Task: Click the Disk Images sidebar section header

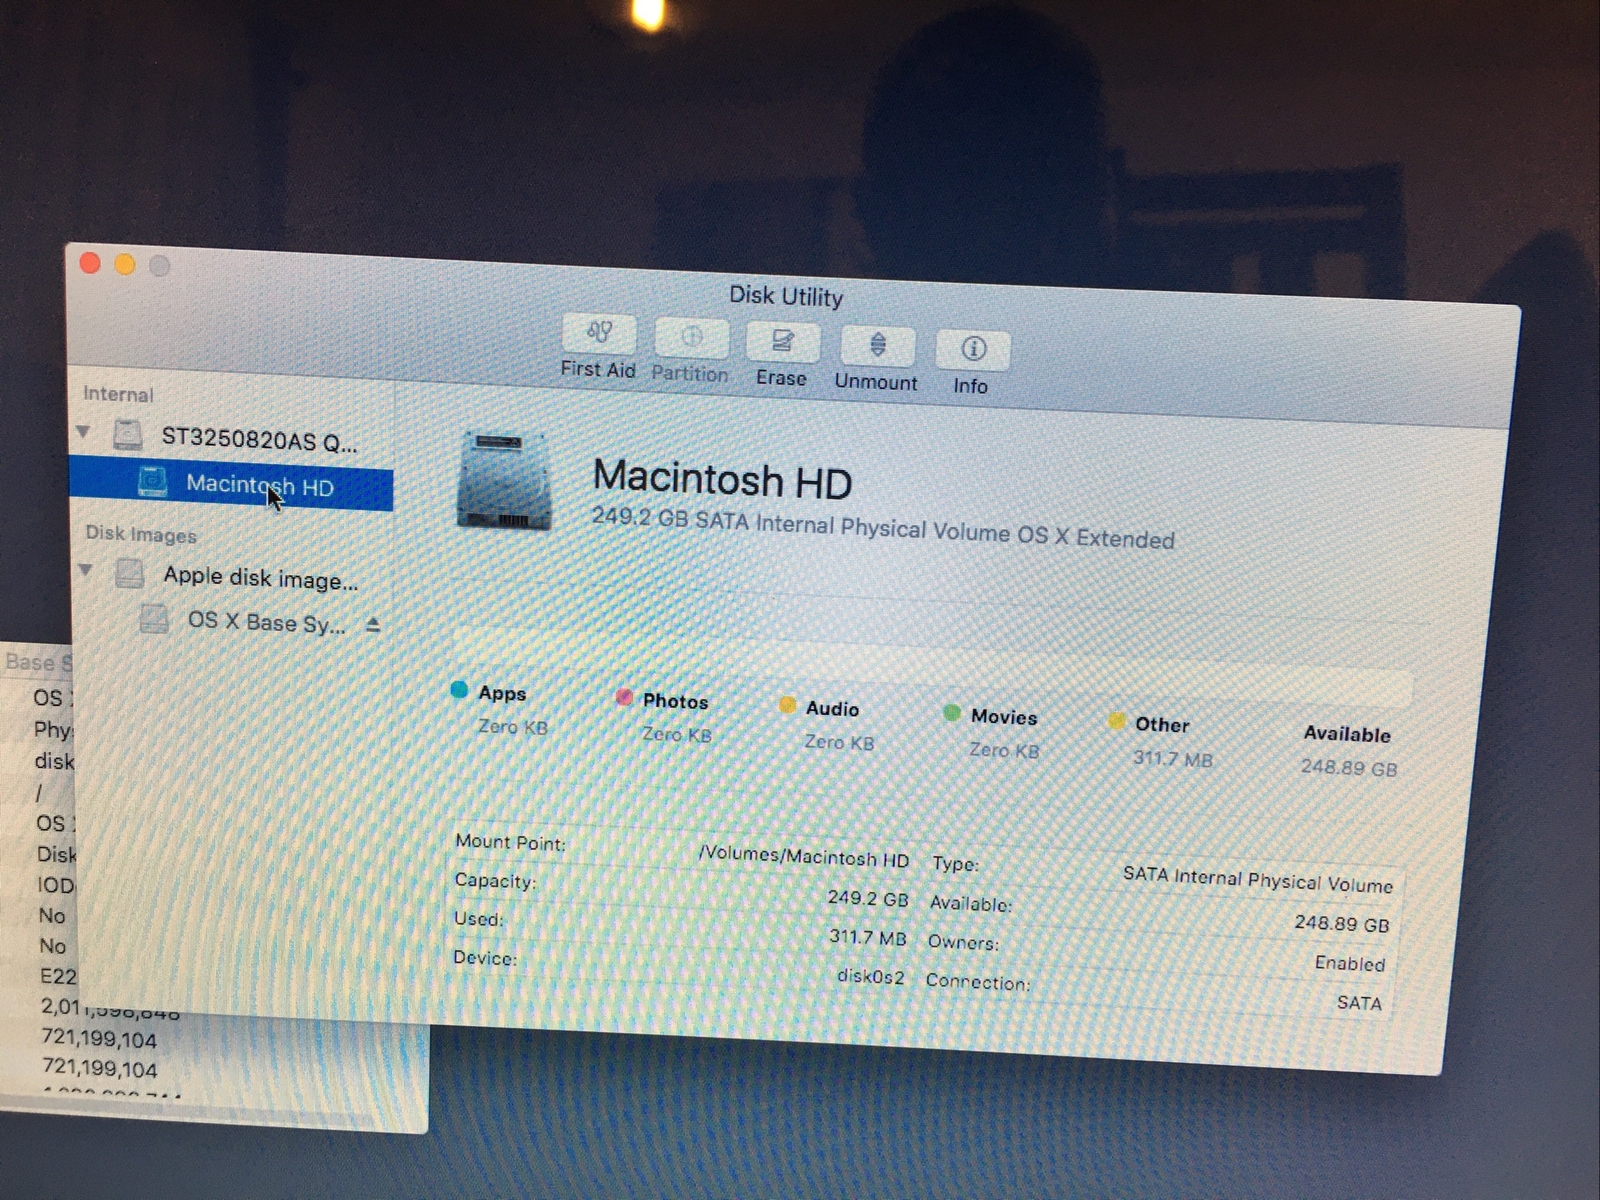Action: click(x=141, y=534)
